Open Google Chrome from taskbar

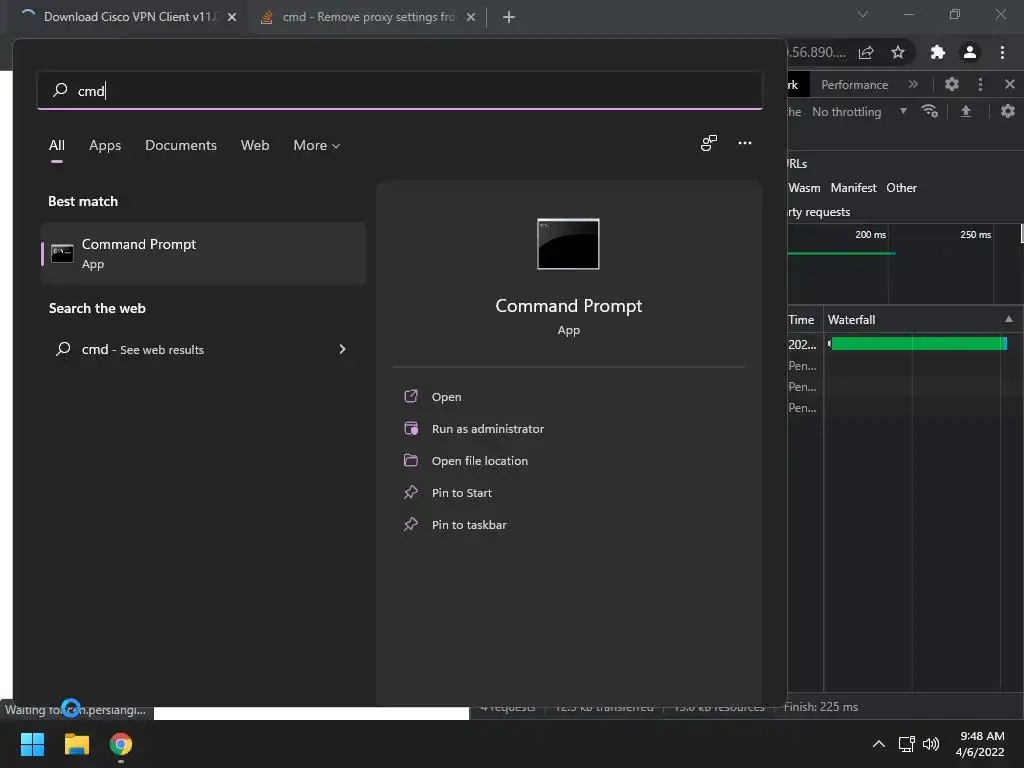[121, 744]
